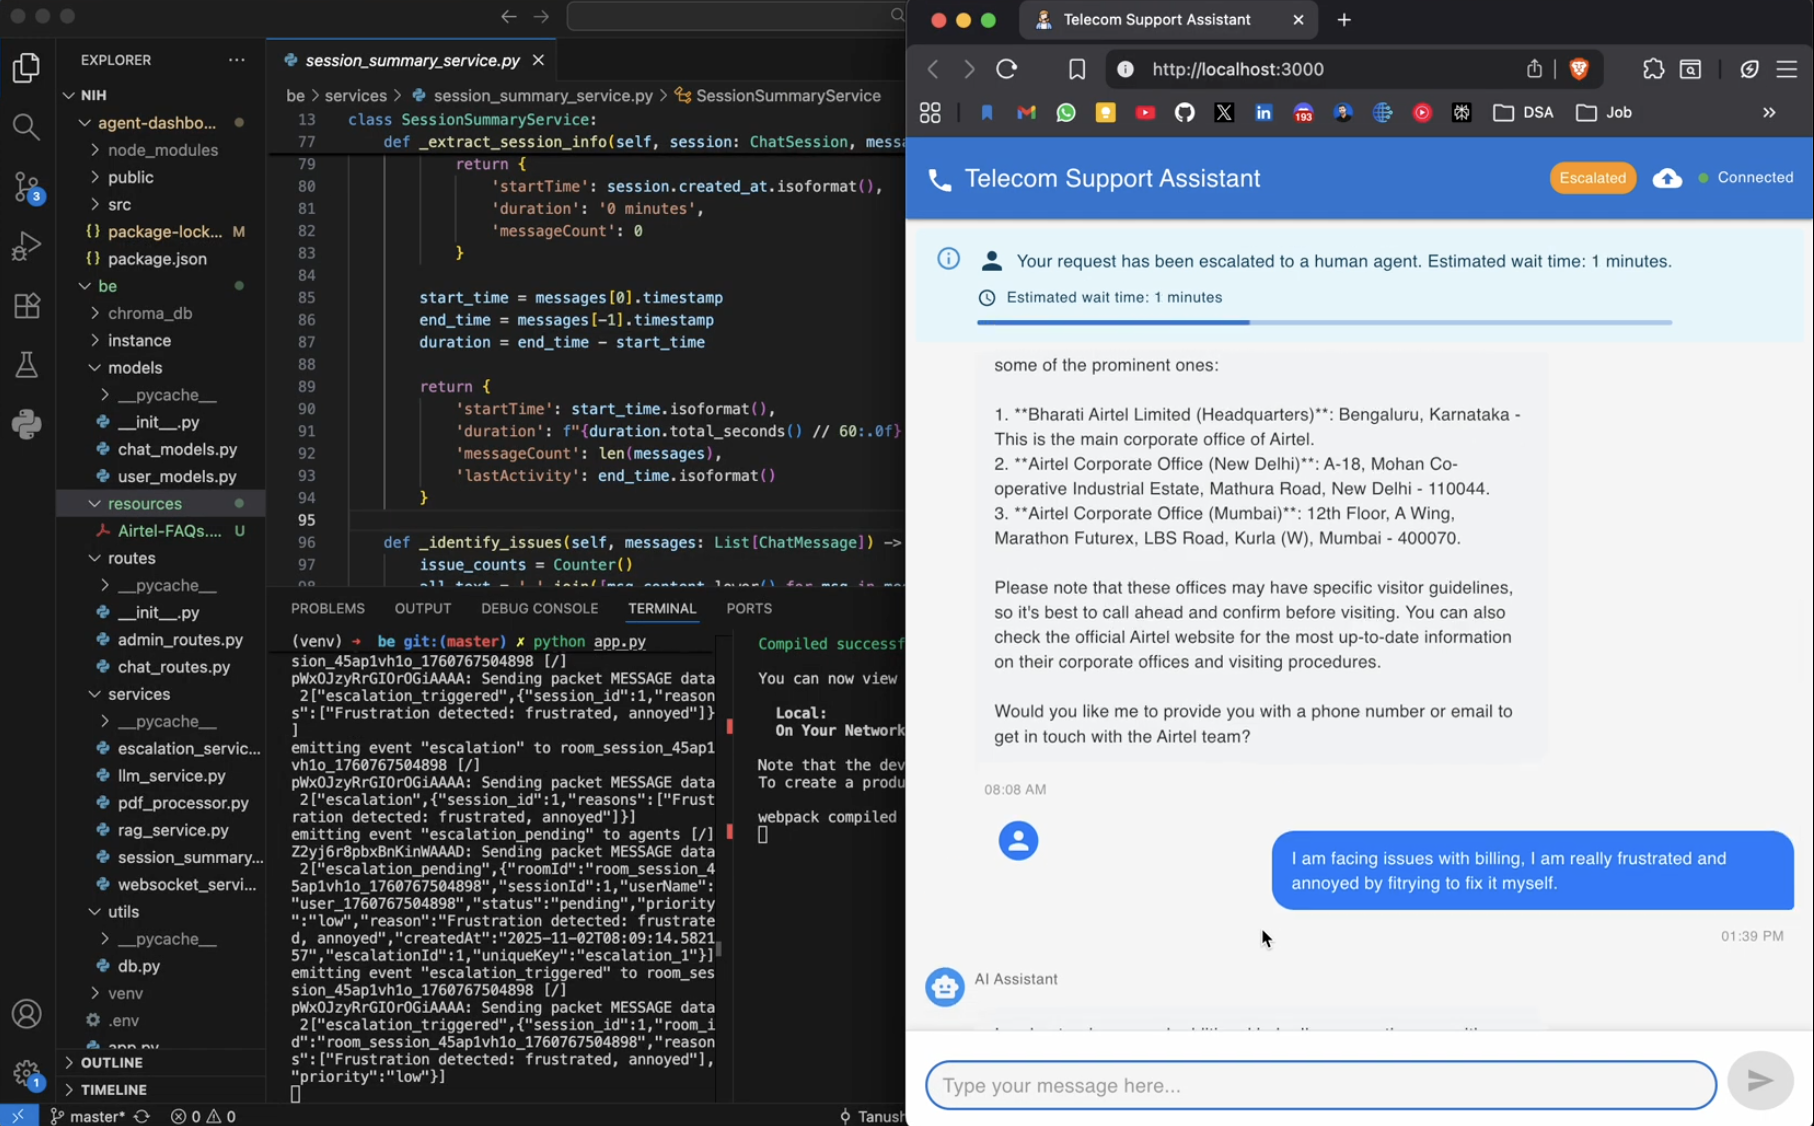Open the Accounts icon in VS Code
Image resolution: width=1814 pixels, height=1126 pixels.
pos(27,1014)
